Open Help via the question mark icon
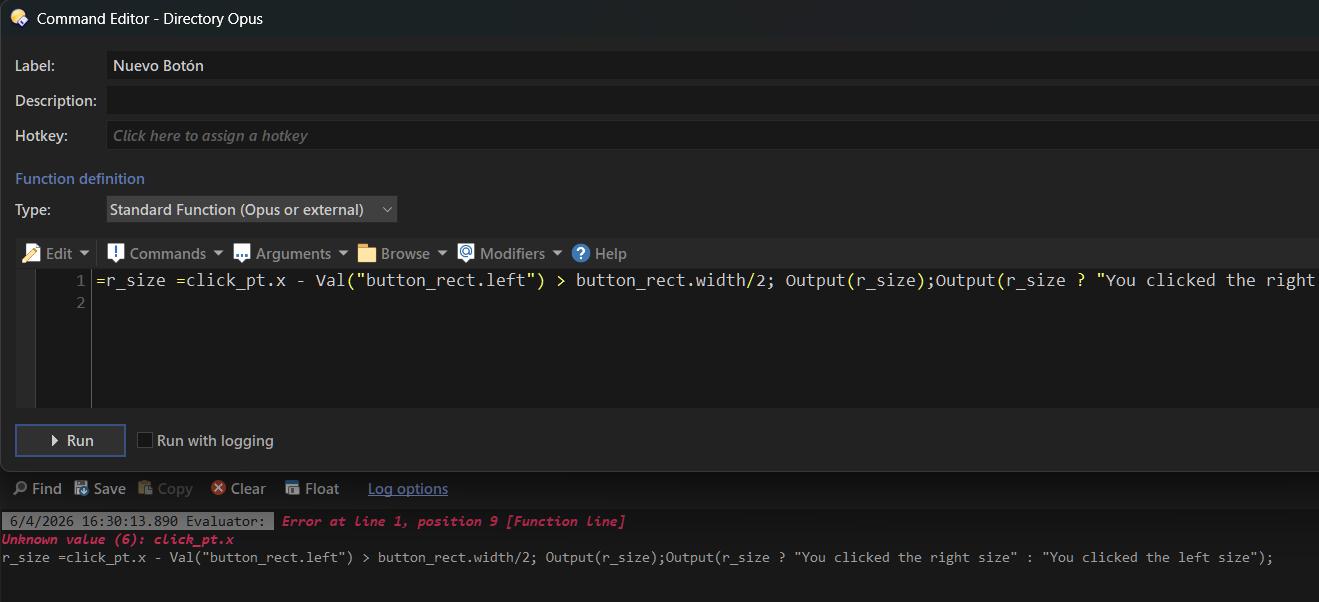This screenshot has height=602, width=1319. [581, 253]
